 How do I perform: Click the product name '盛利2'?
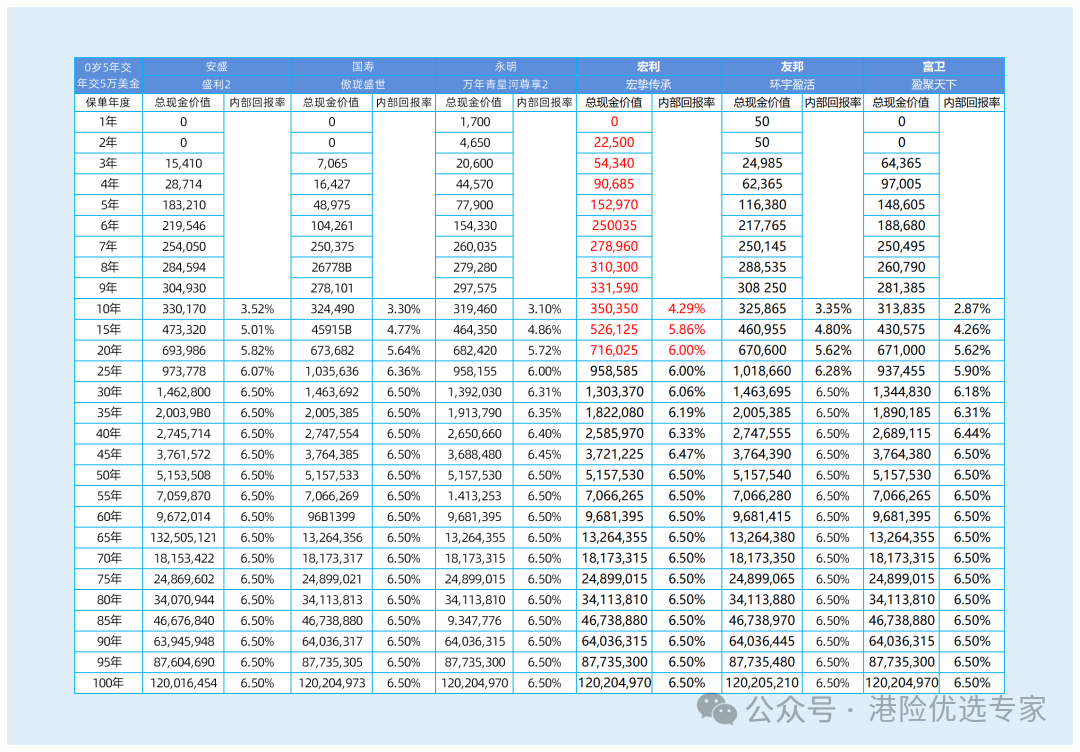[216, 85]
